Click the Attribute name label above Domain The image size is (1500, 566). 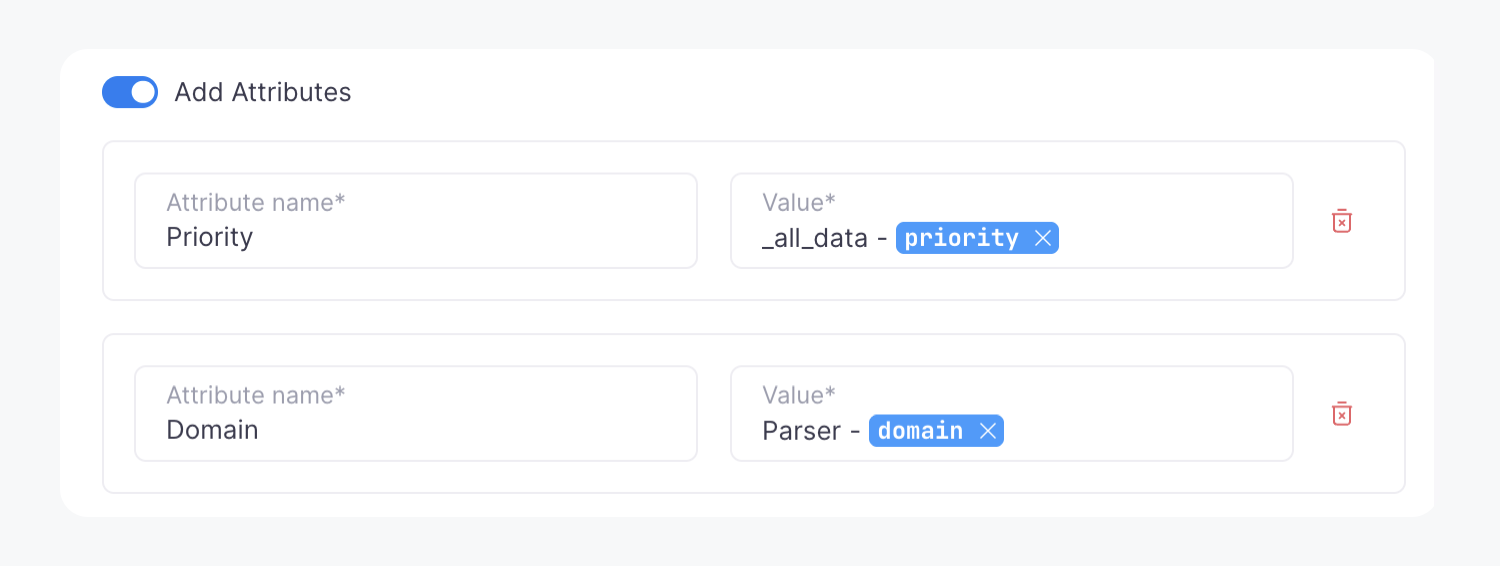coord(255,395)
